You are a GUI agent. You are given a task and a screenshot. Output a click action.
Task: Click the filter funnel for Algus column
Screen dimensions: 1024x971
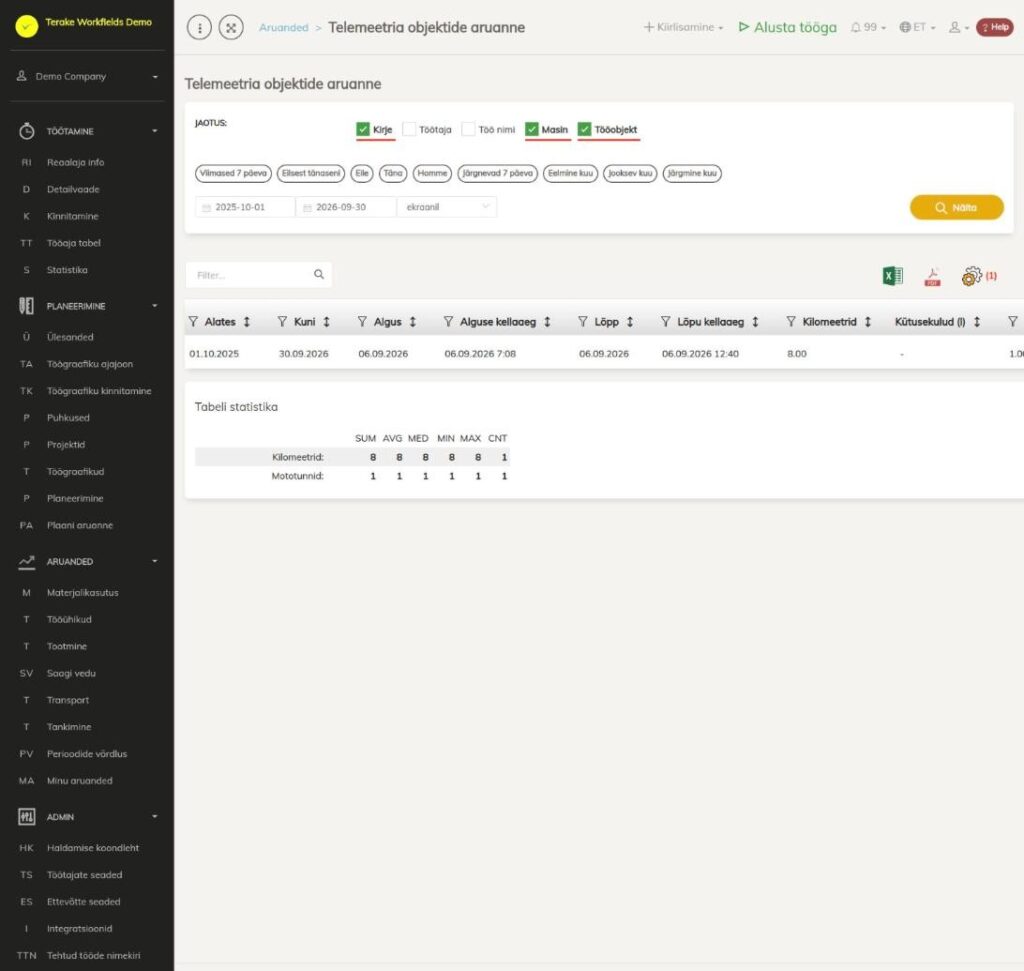tap(362, 321)
